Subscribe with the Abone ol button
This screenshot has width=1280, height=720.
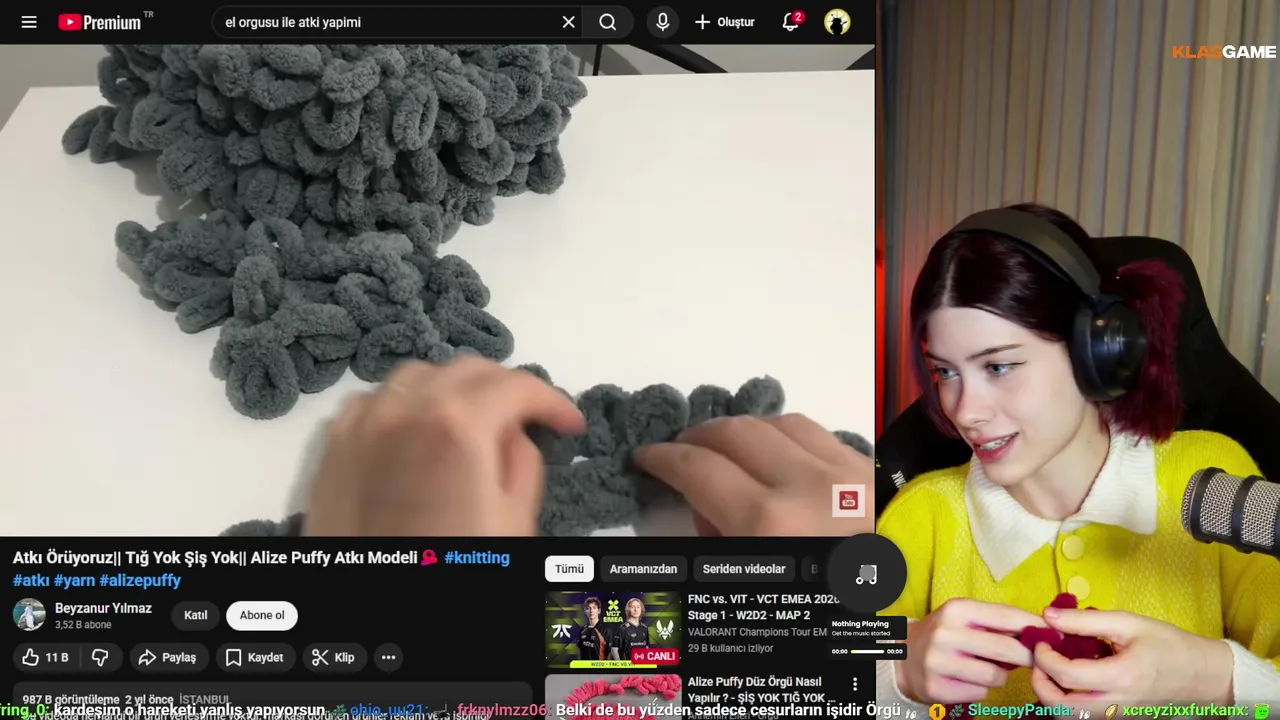(x=262, y=615)
